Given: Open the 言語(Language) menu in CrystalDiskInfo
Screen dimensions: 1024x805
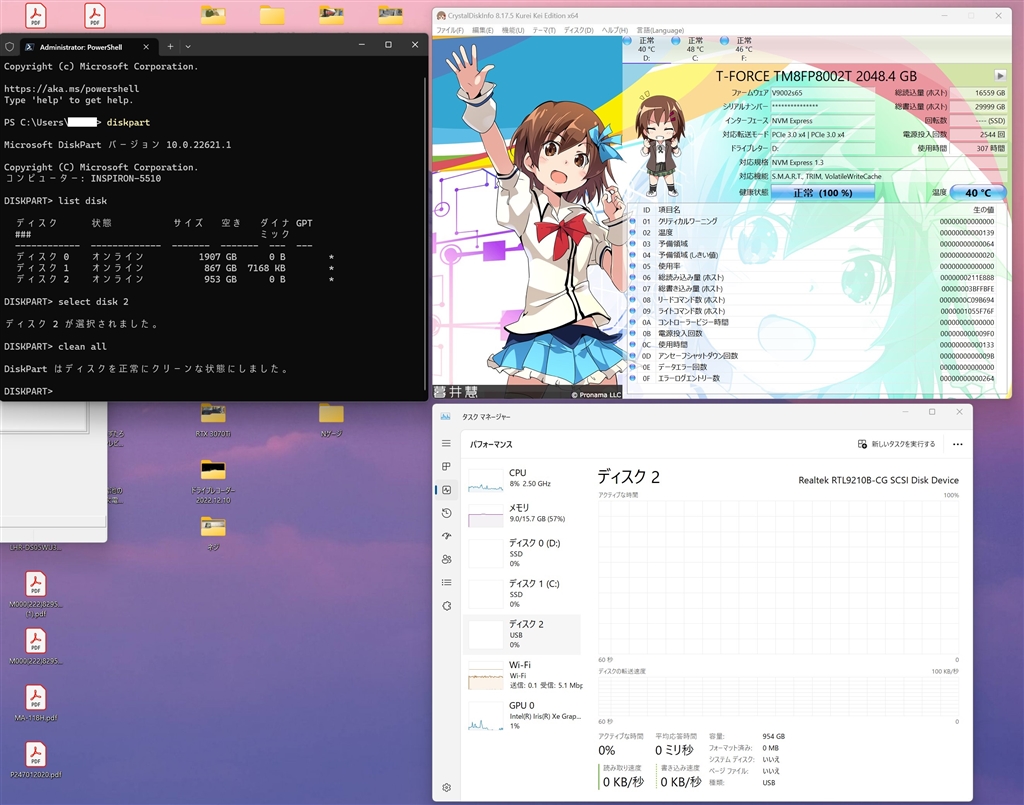Looking at the screenshot, I should (660, 30).
